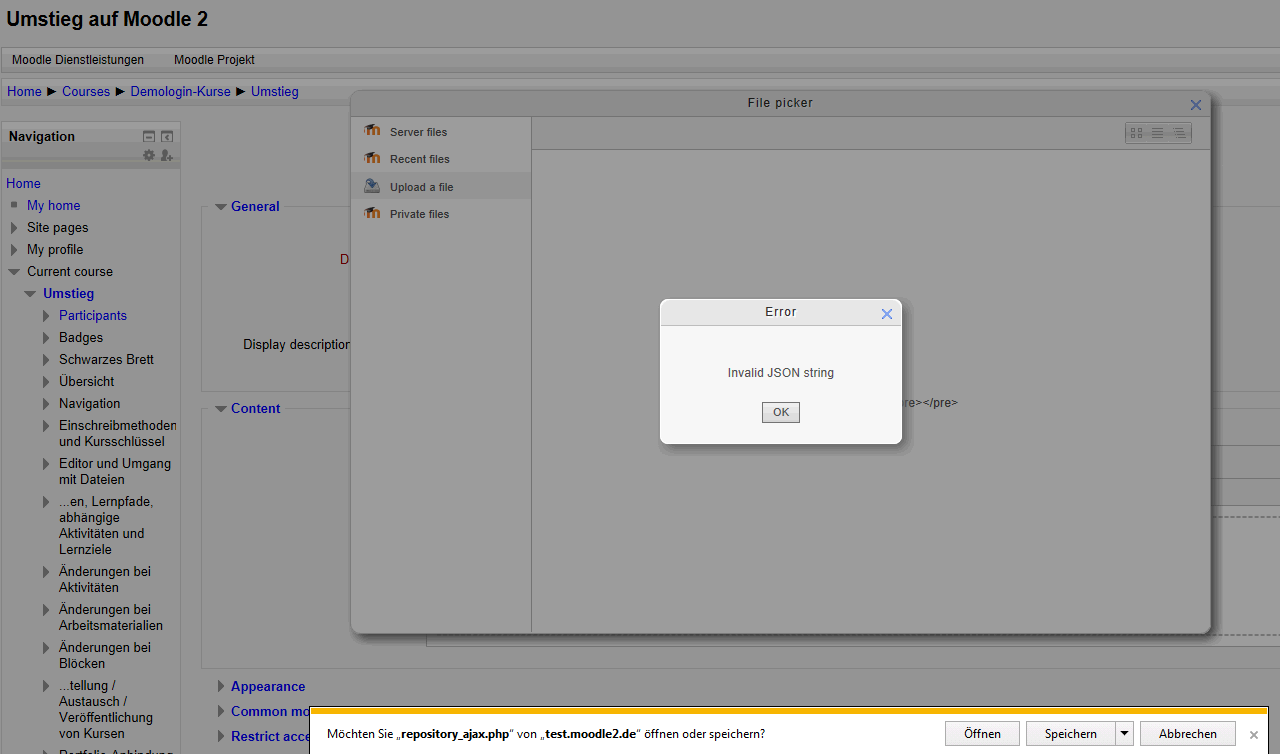Expand the Übersicht node
Screen dimensions: 1280x754
pyautogui.click(x=46, y=381)
